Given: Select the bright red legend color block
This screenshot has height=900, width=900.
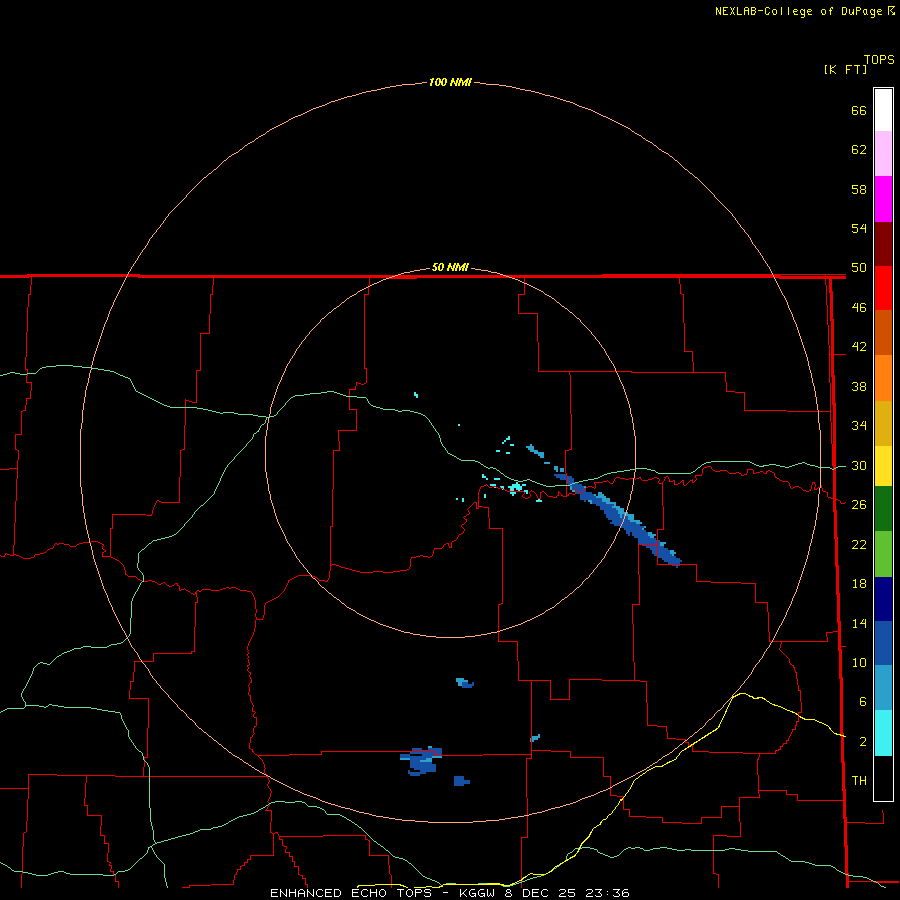Looking at the screenshot, I should coord(883,288).
